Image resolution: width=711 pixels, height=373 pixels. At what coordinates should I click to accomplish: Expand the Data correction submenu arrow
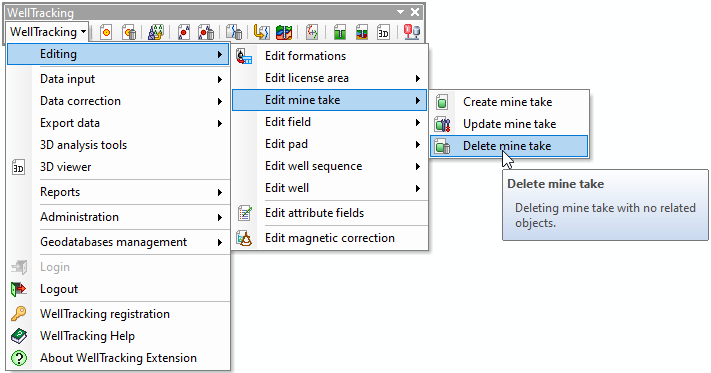pyautogui.click(x=219, y=102)
